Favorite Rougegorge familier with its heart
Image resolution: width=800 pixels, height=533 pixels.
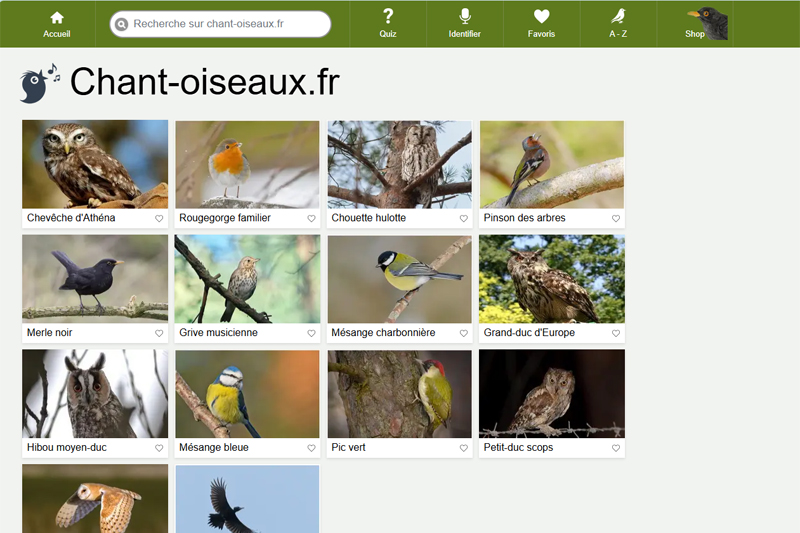pos(311,218)
